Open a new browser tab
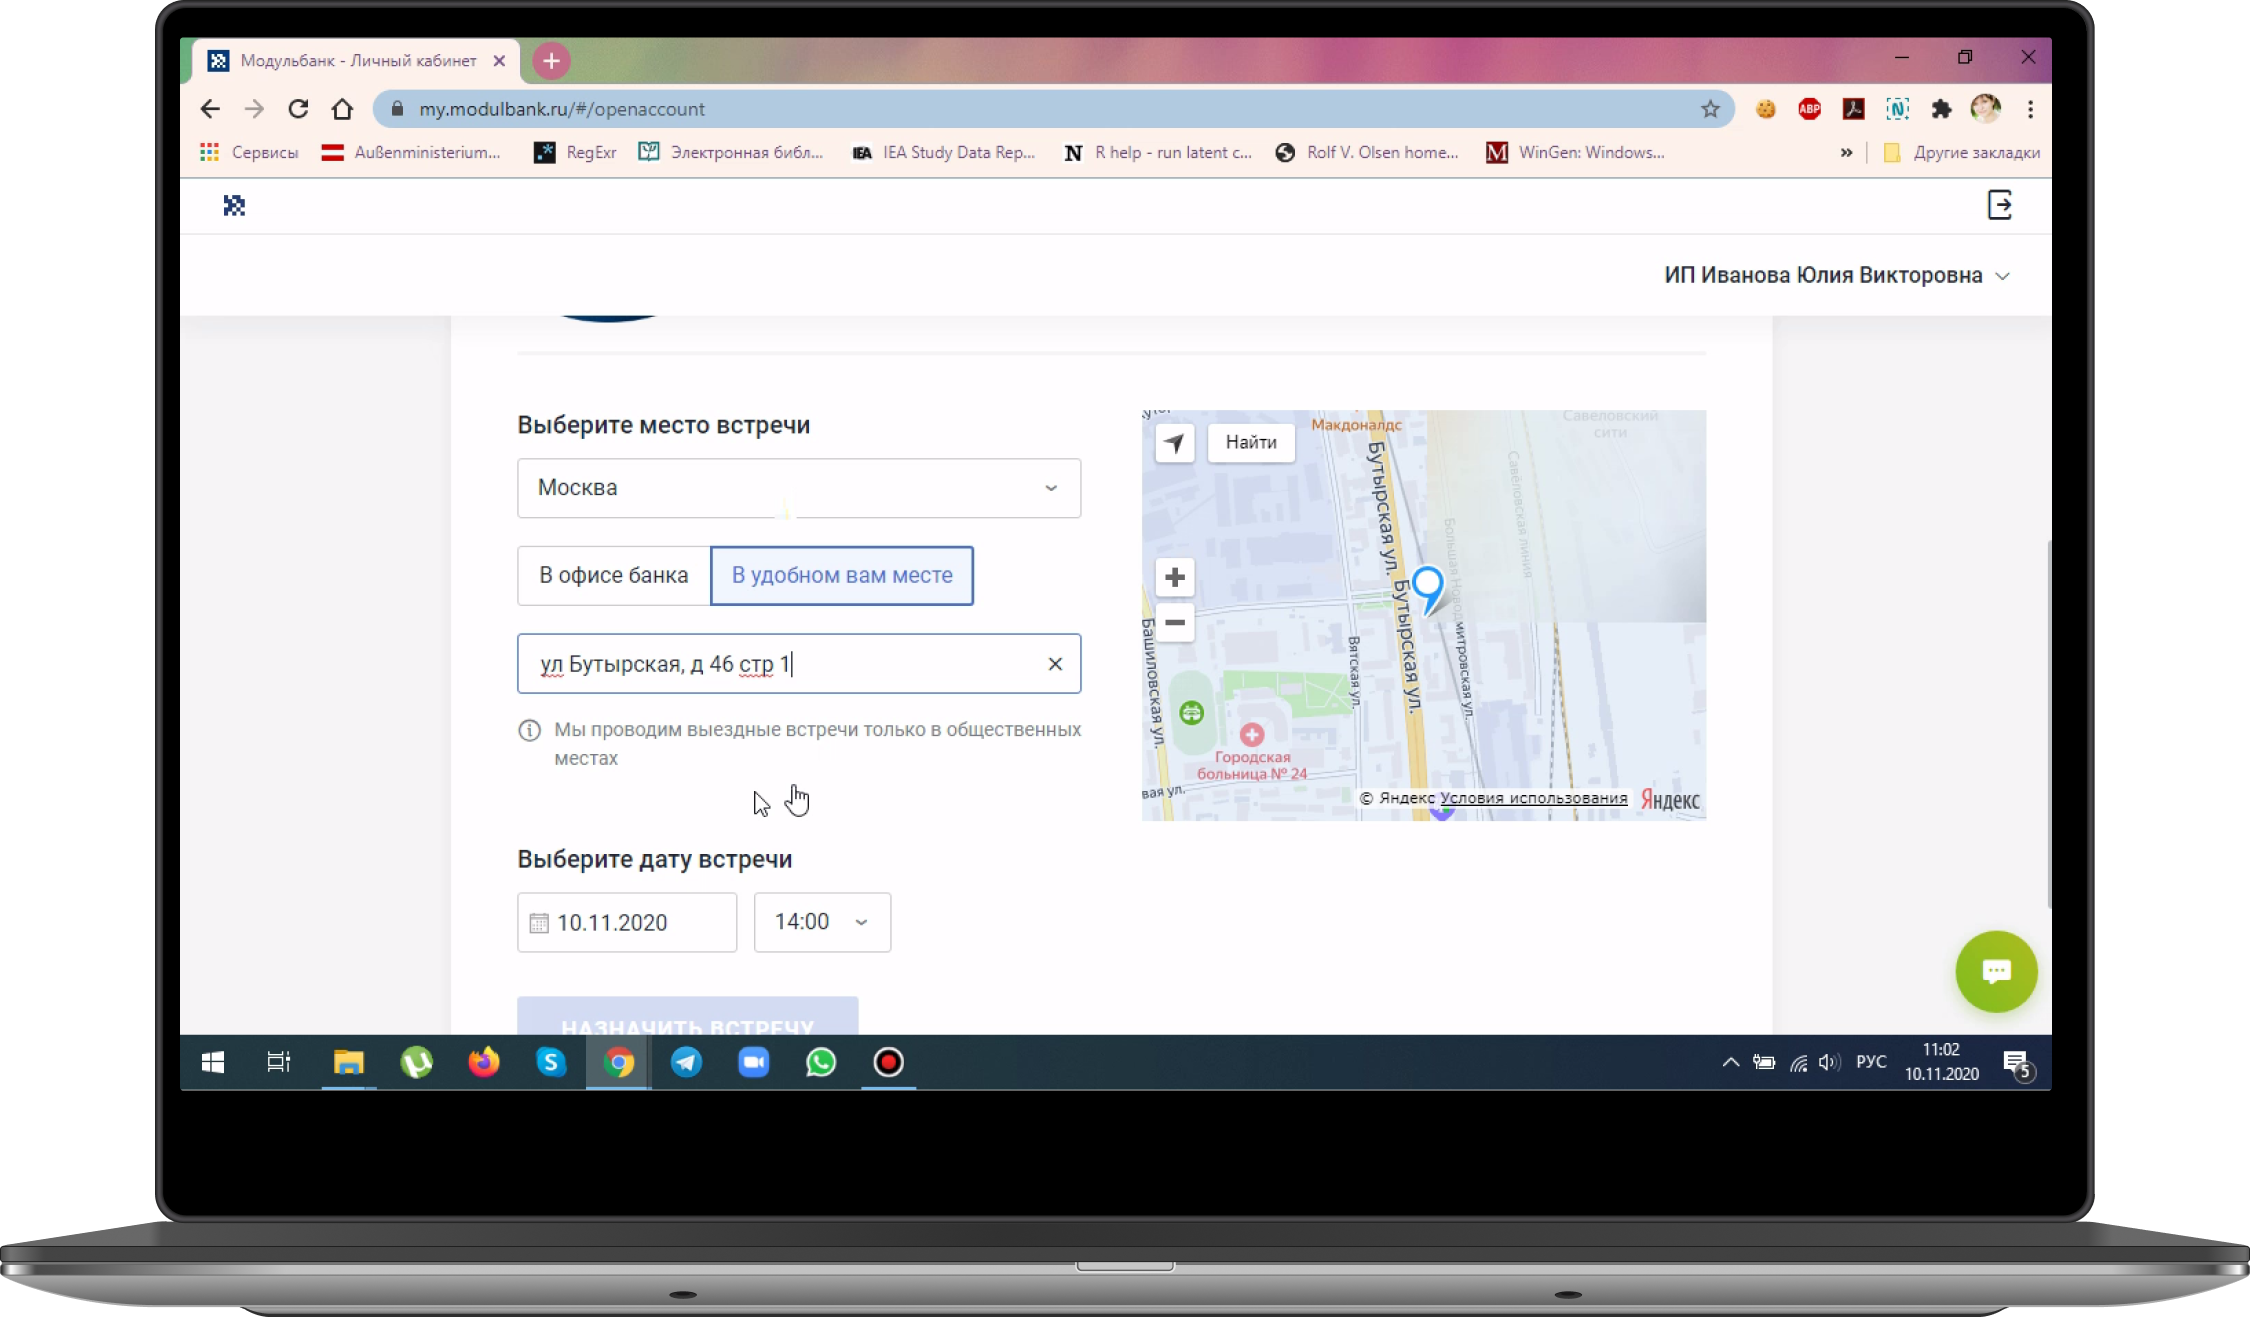2251x1320 pixels. coord(551,61)
